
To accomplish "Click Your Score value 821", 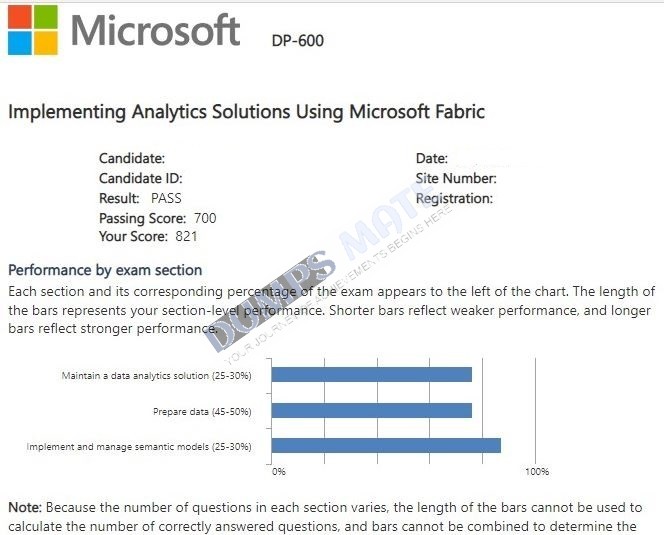I will (186, 236).
